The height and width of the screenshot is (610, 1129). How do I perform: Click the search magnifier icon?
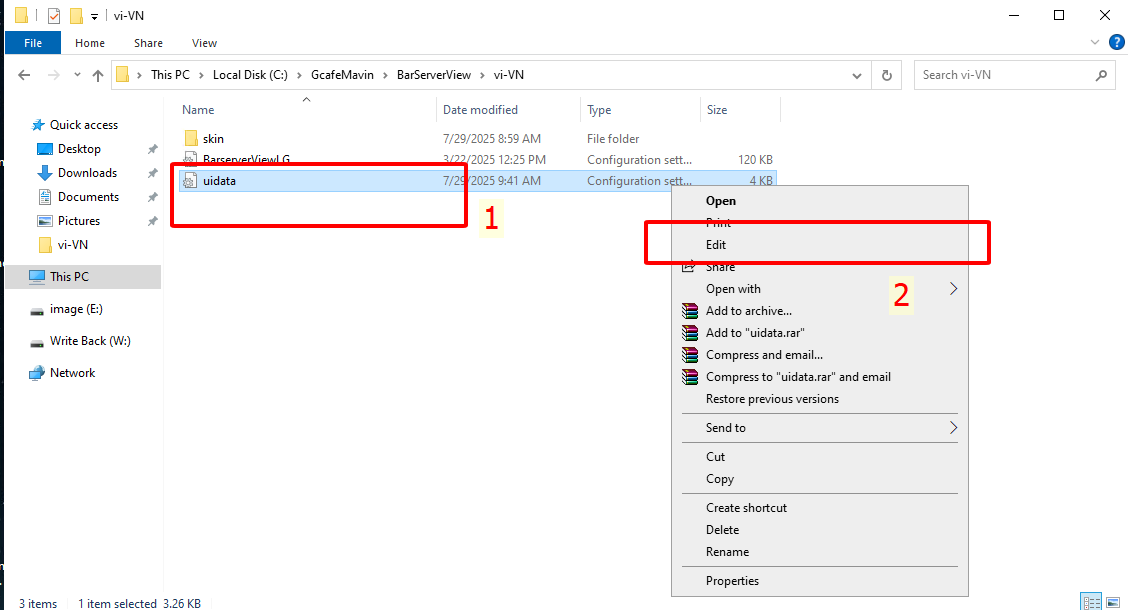click(x=1101, y=75)
